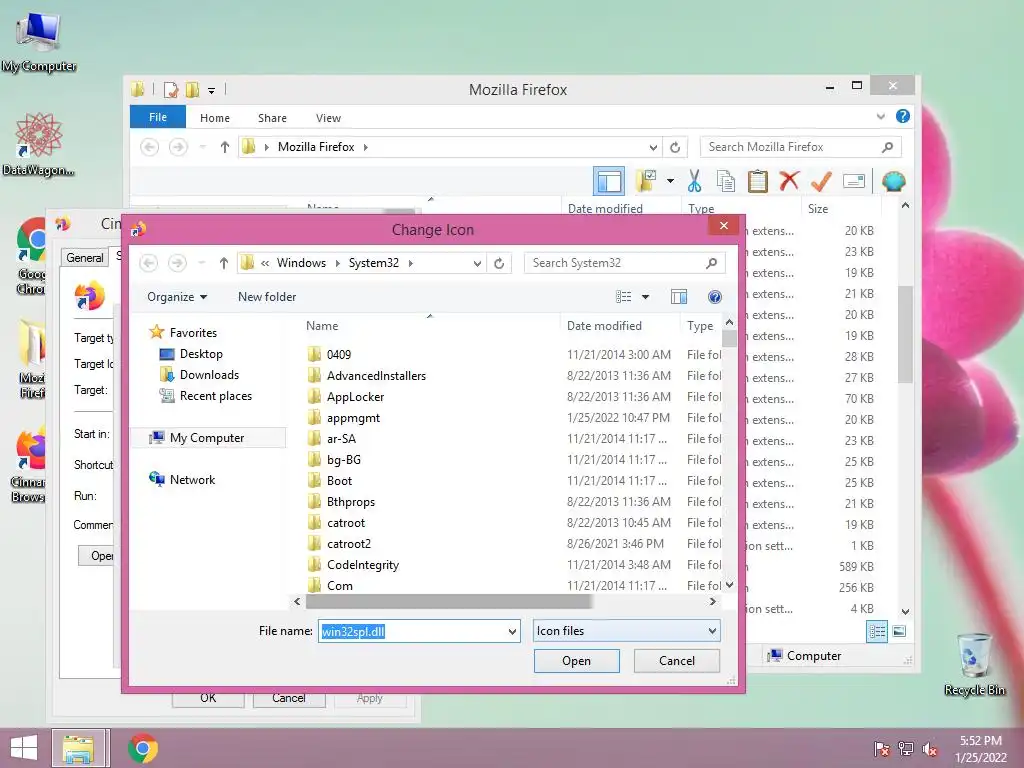Image resolution: width=1024 pixels, height=768 pixels.
Task: Open the File tab in Mozilla Firefox window
Action: pos(158,117)
